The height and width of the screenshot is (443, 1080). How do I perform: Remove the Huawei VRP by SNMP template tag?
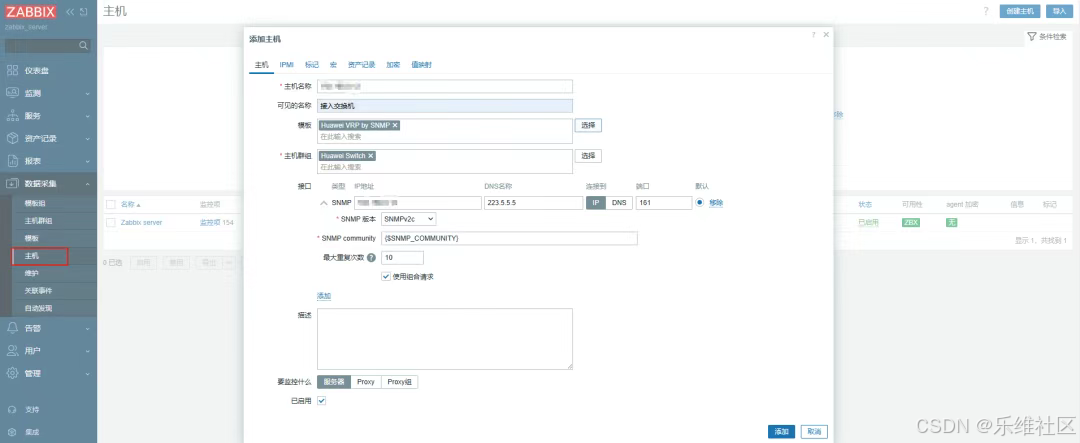395,125
